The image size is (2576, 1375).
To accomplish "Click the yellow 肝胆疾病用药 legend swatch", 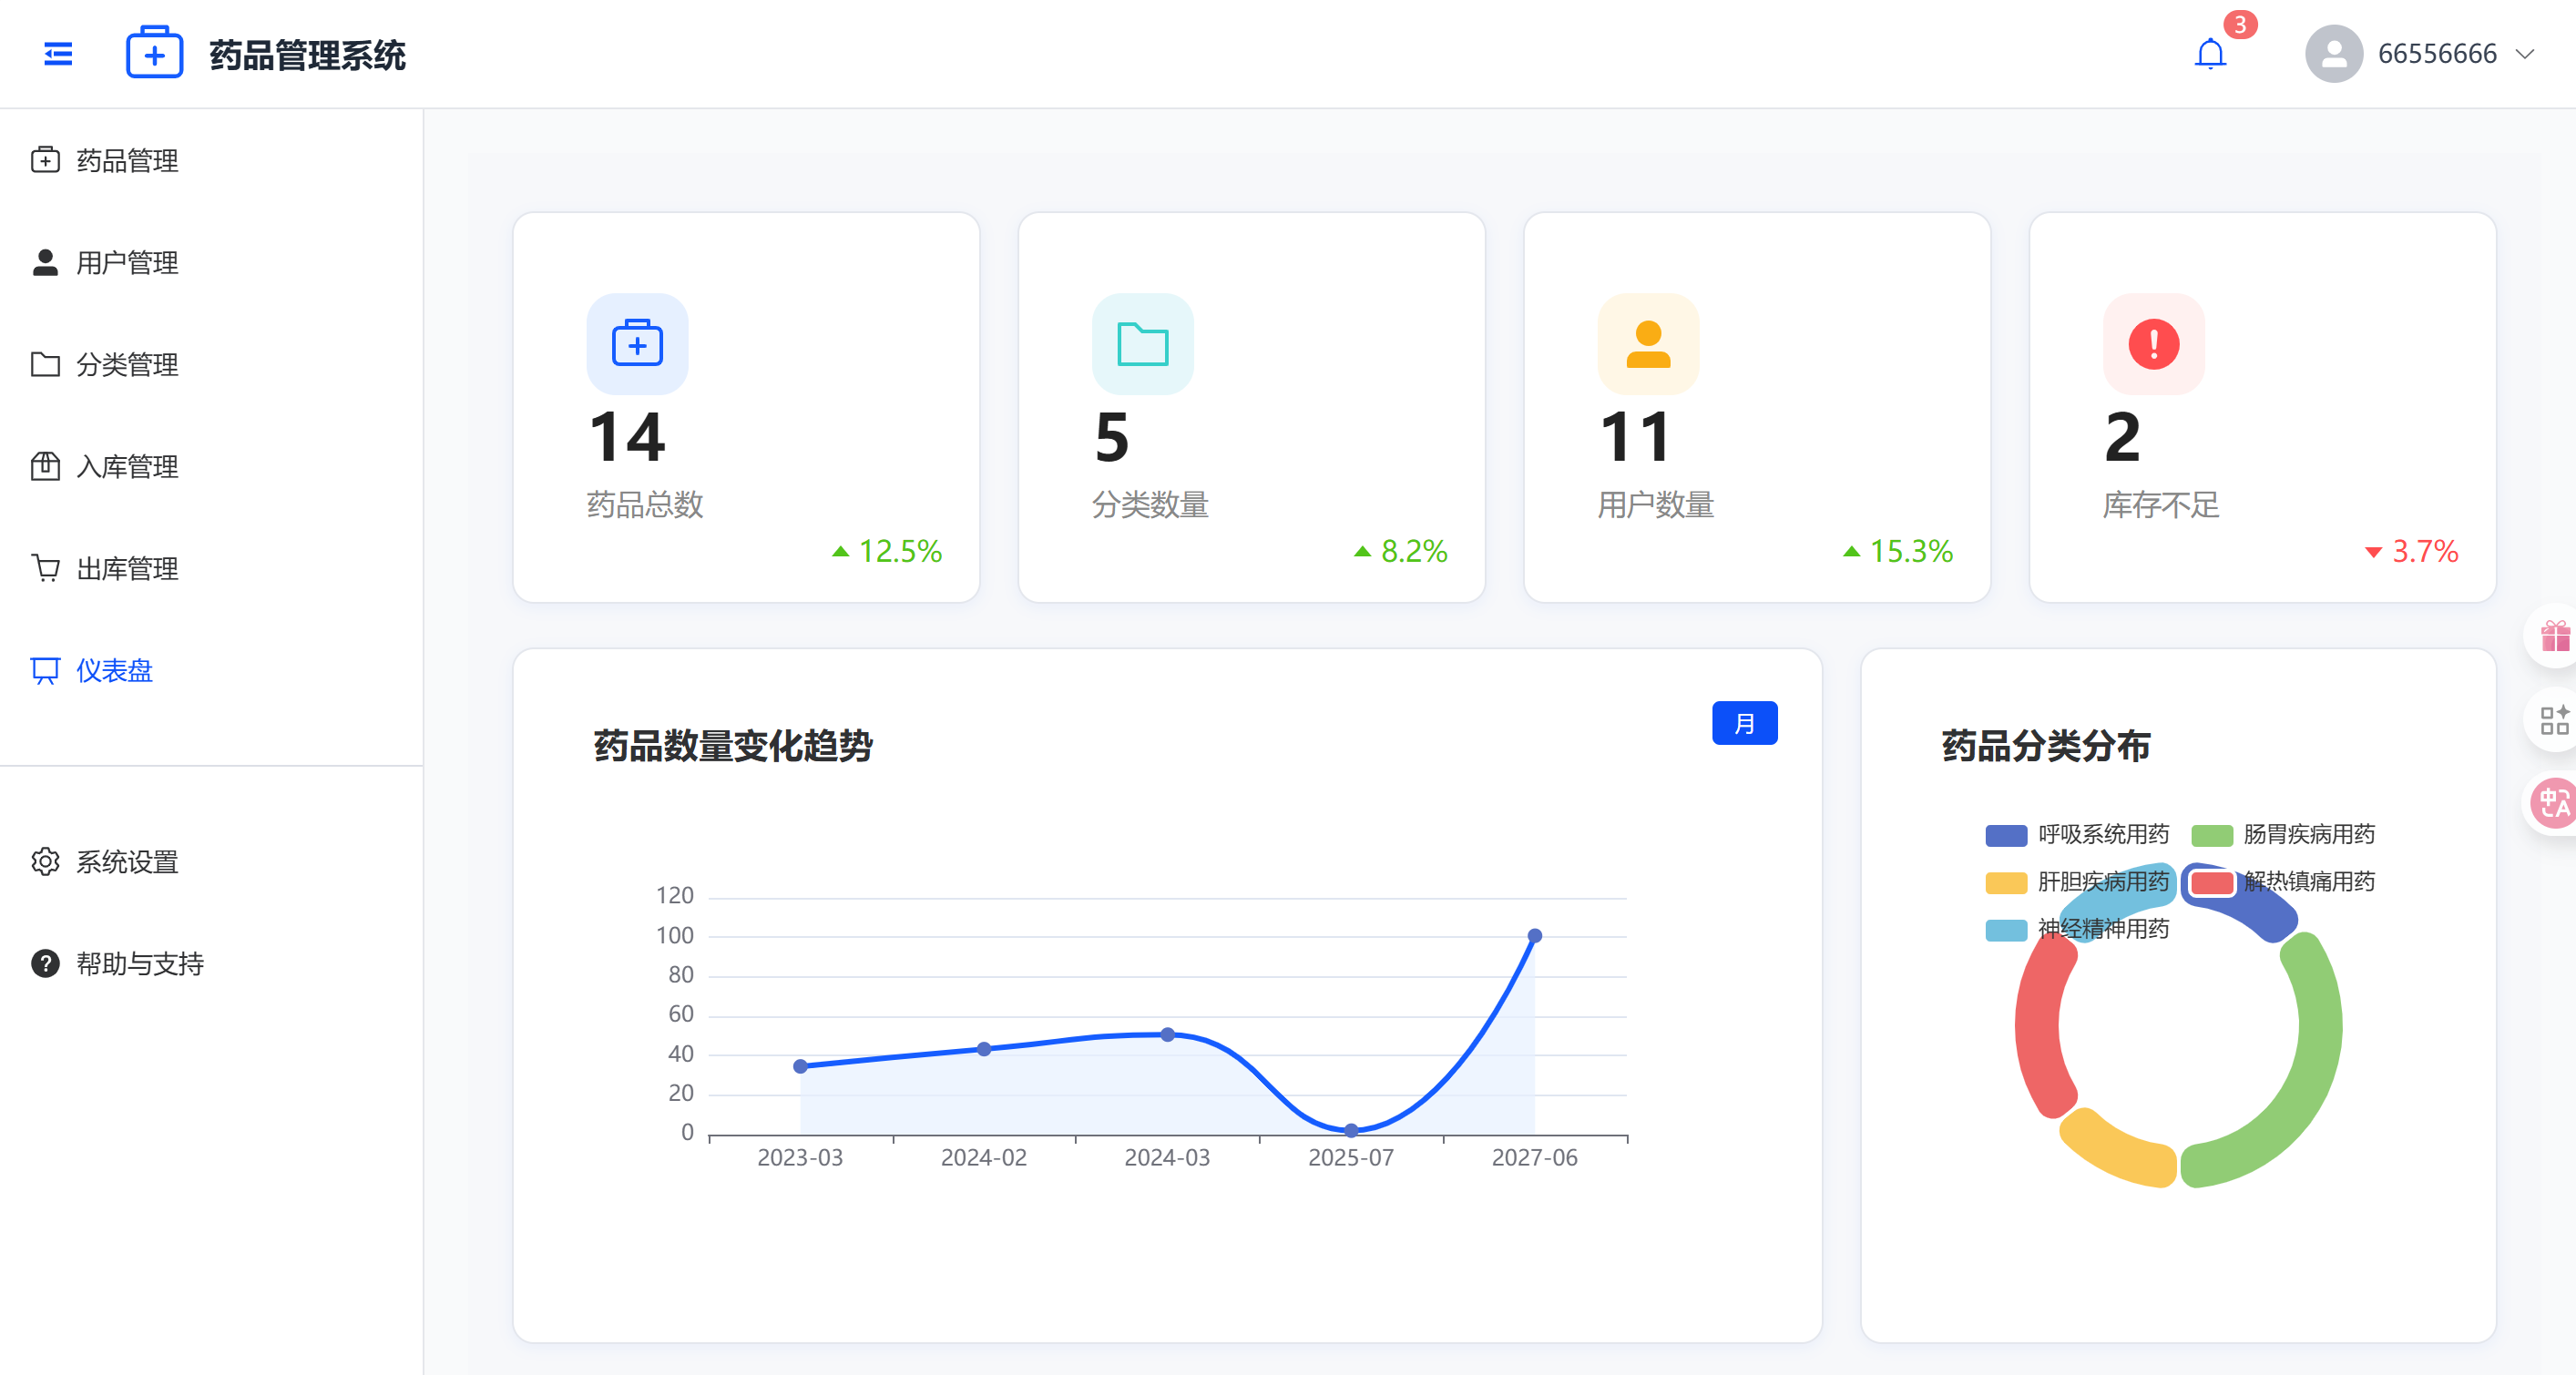I will coord(2005,882).
